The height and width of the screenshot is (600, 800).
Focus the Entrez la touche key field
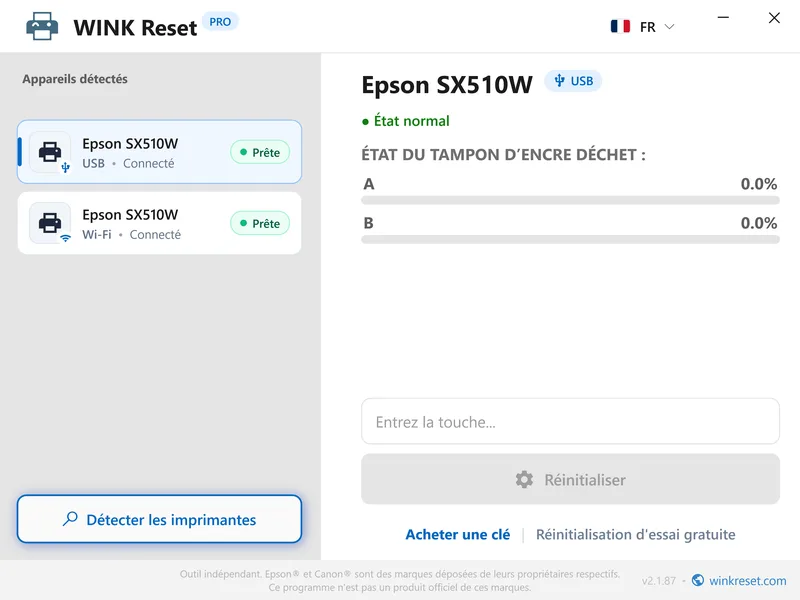tap(570, 421)
